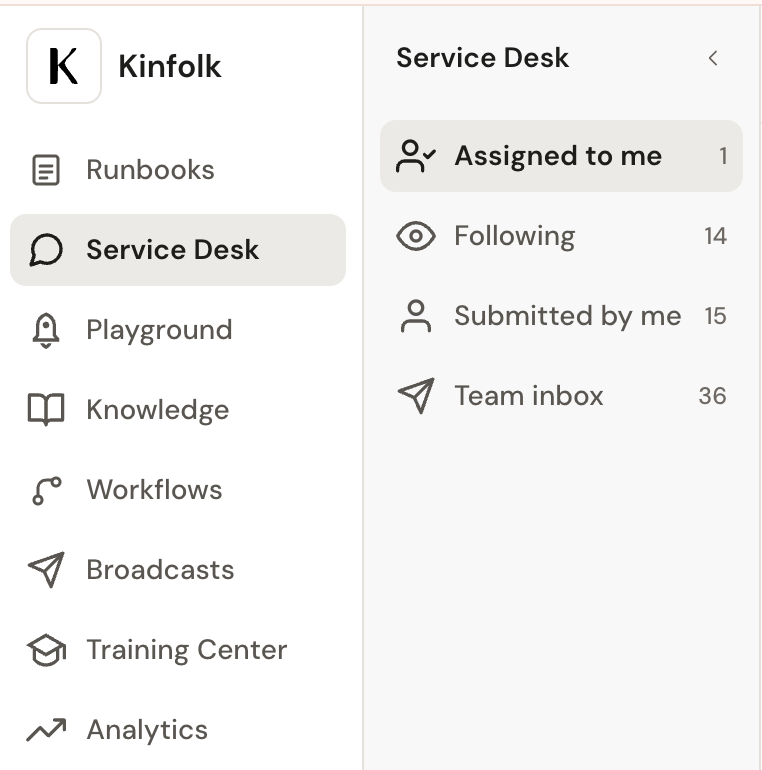Image resolution: width=762 pixels, height=770 pixels.
Task: Click the Assigned to me person-check icon
Action: (x=415, y=156)
